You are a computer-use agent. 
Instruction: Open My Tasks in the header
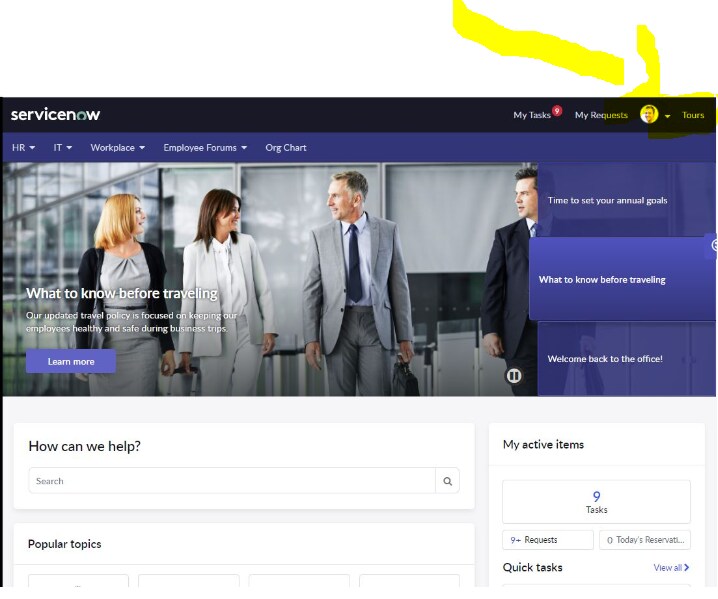click(532, 115)
